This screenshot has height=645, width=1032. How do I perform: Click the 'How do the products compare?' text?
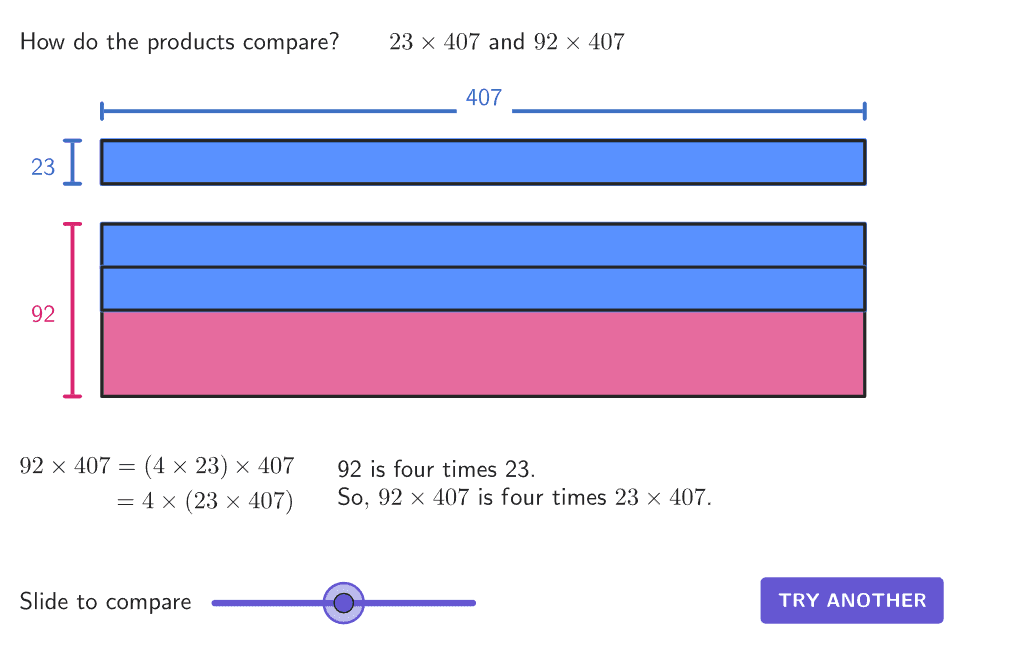click(179, 42)
